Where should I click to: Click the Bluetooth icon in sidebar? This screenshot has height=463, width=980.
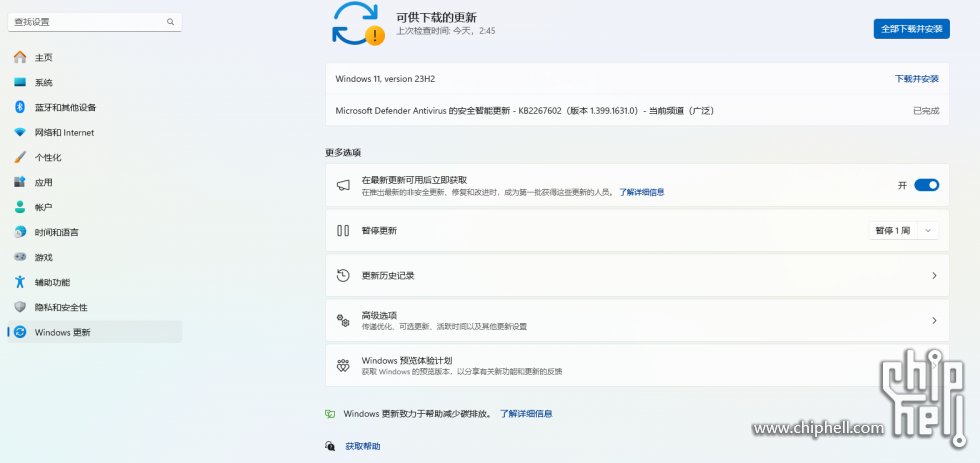[20, 107]
